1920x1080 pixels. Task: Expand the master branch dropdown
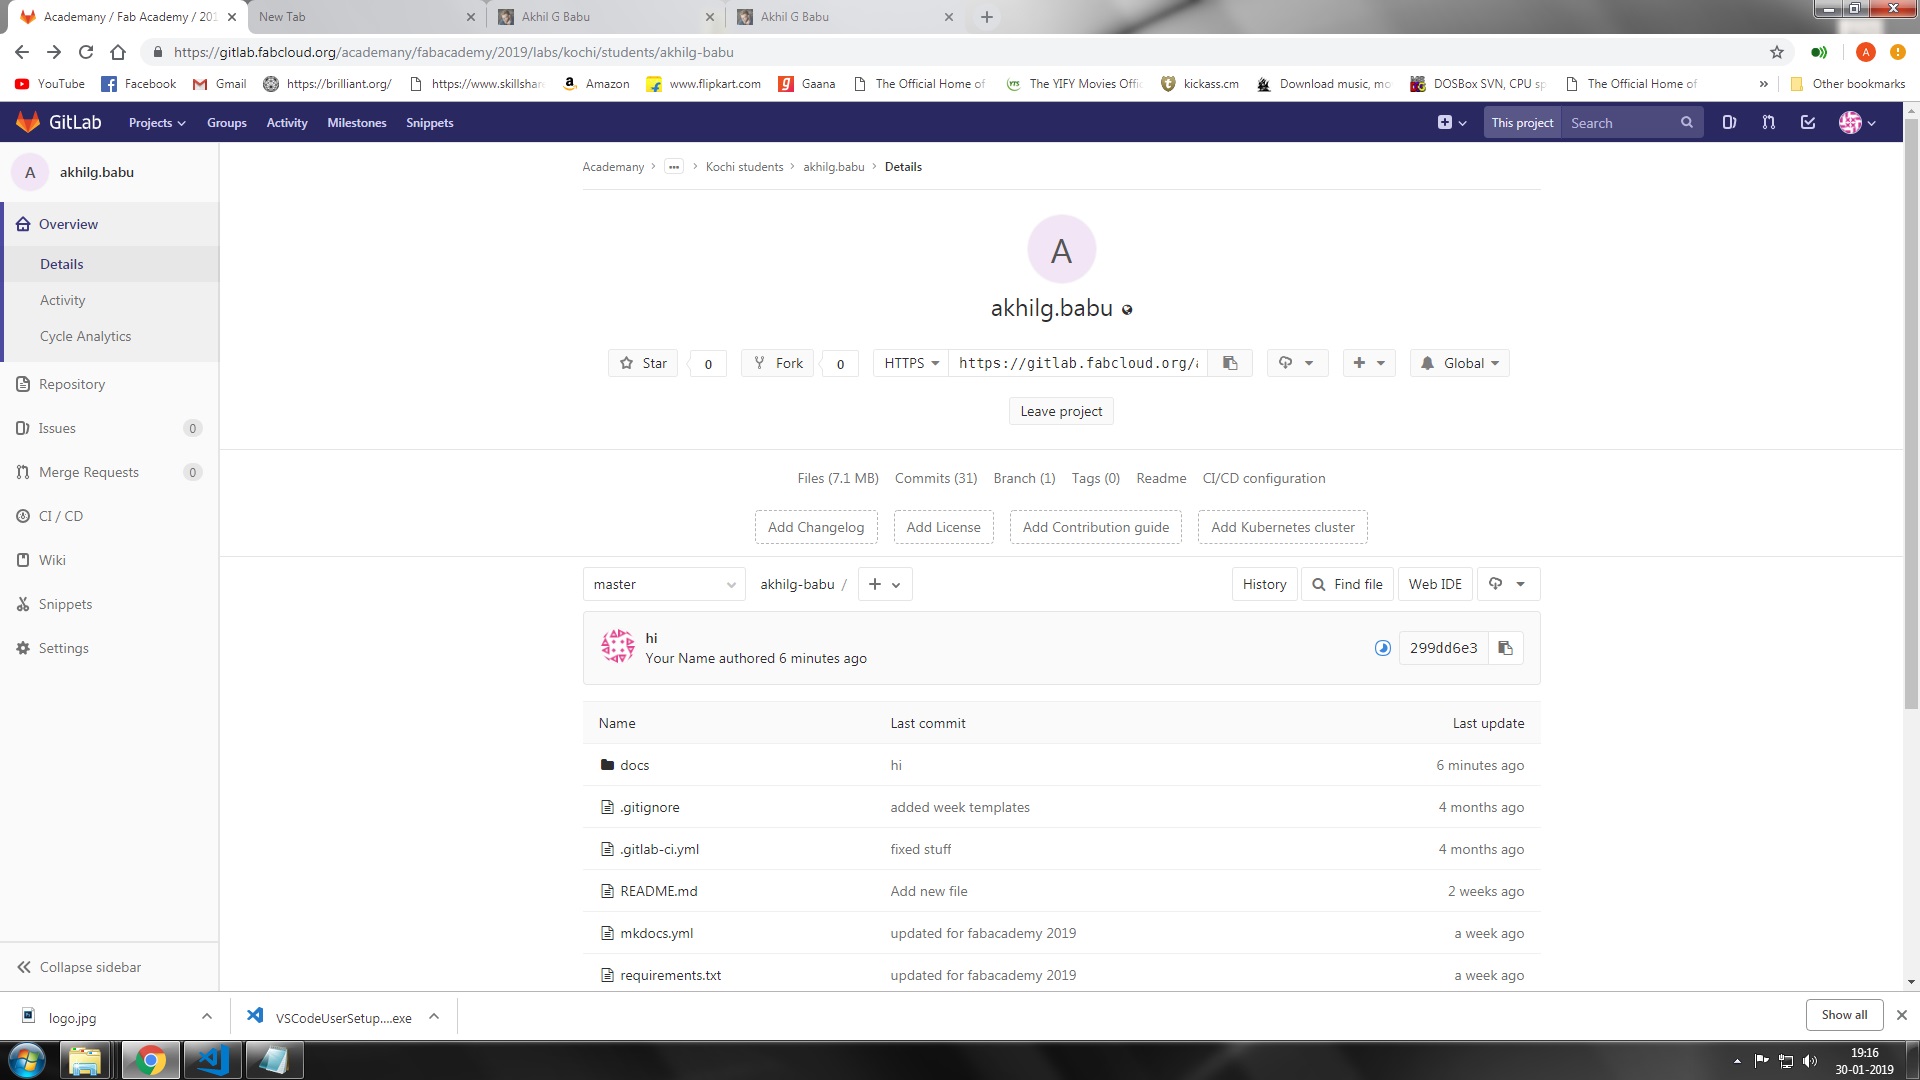(x=663, y=584)
